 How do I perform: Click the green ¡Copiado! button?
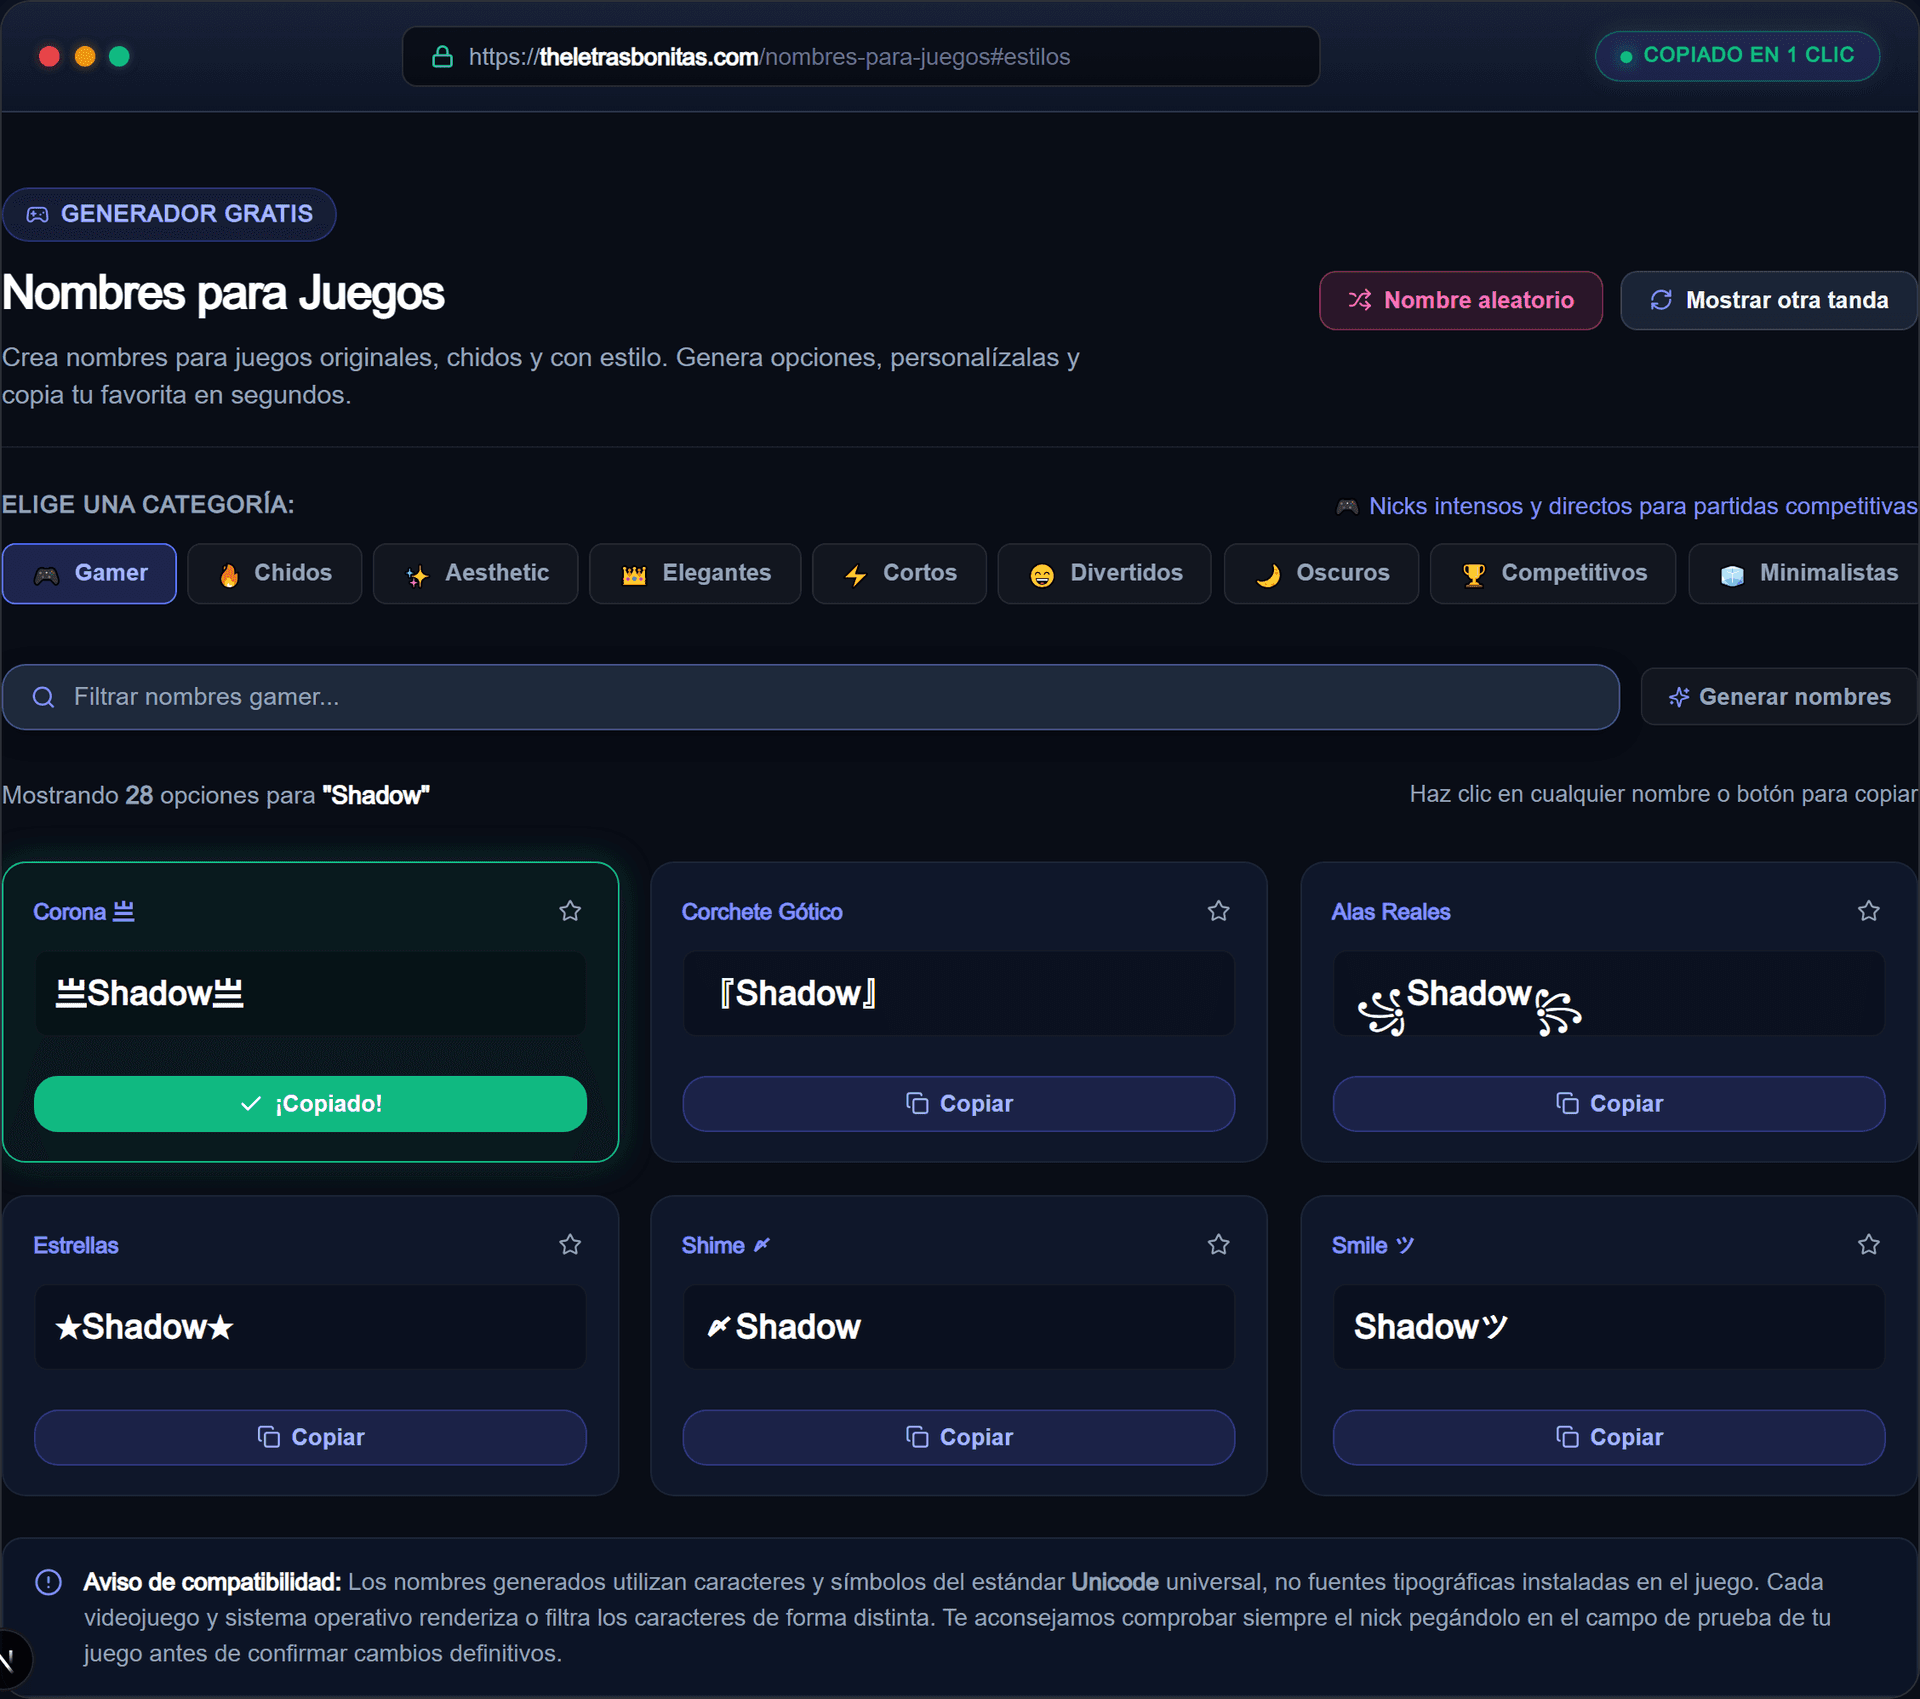click(x=310, y=1104)
